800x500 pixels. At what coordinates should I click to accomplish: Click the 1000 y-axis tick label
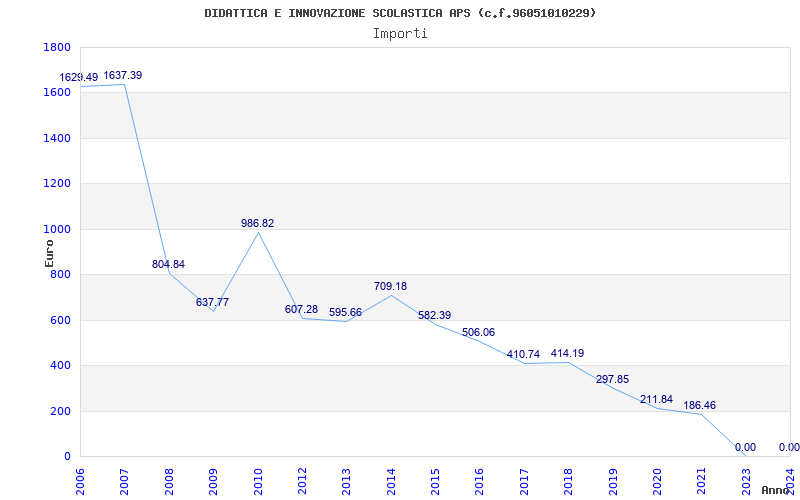pos(57,229)
